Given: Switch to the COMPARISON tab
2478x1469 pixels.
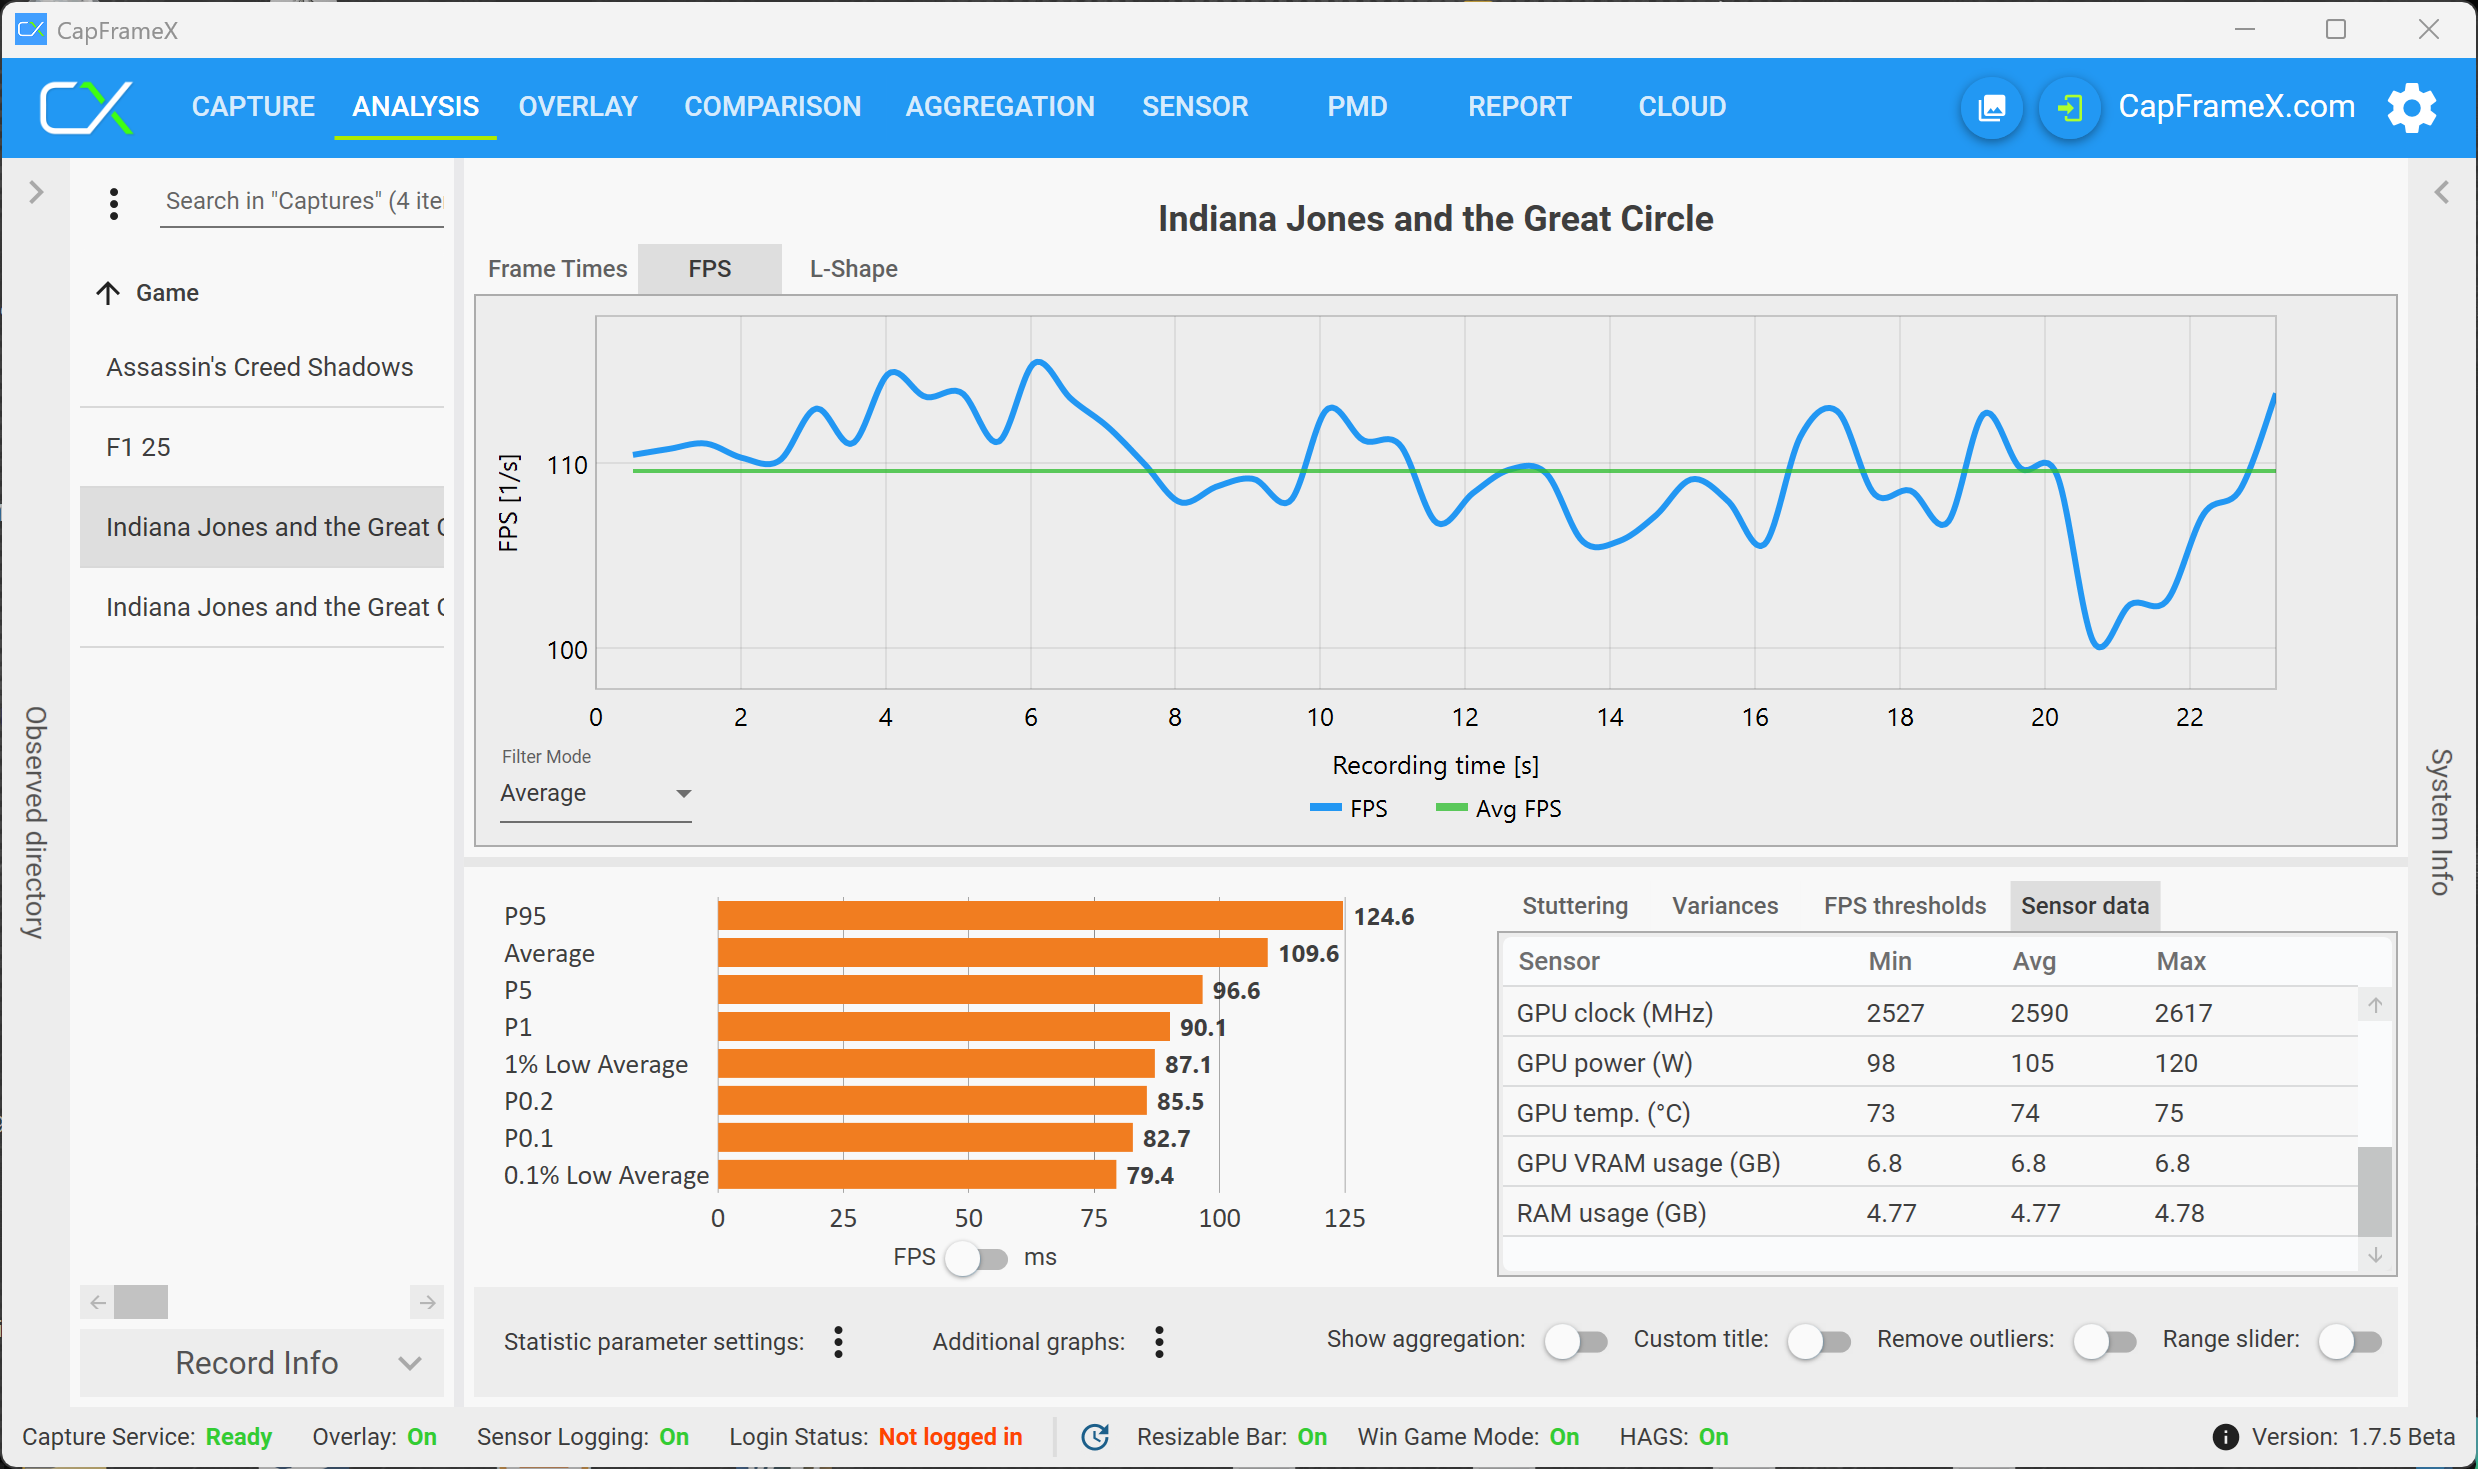Looking at the screenshot, I should coord(772,107).
